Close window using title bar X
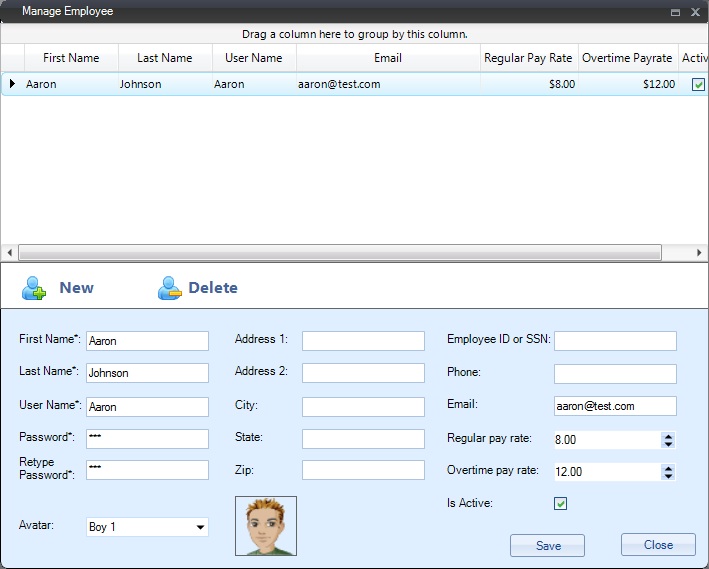709x569 pixels. pyautogui.click(x=695, y=12)
